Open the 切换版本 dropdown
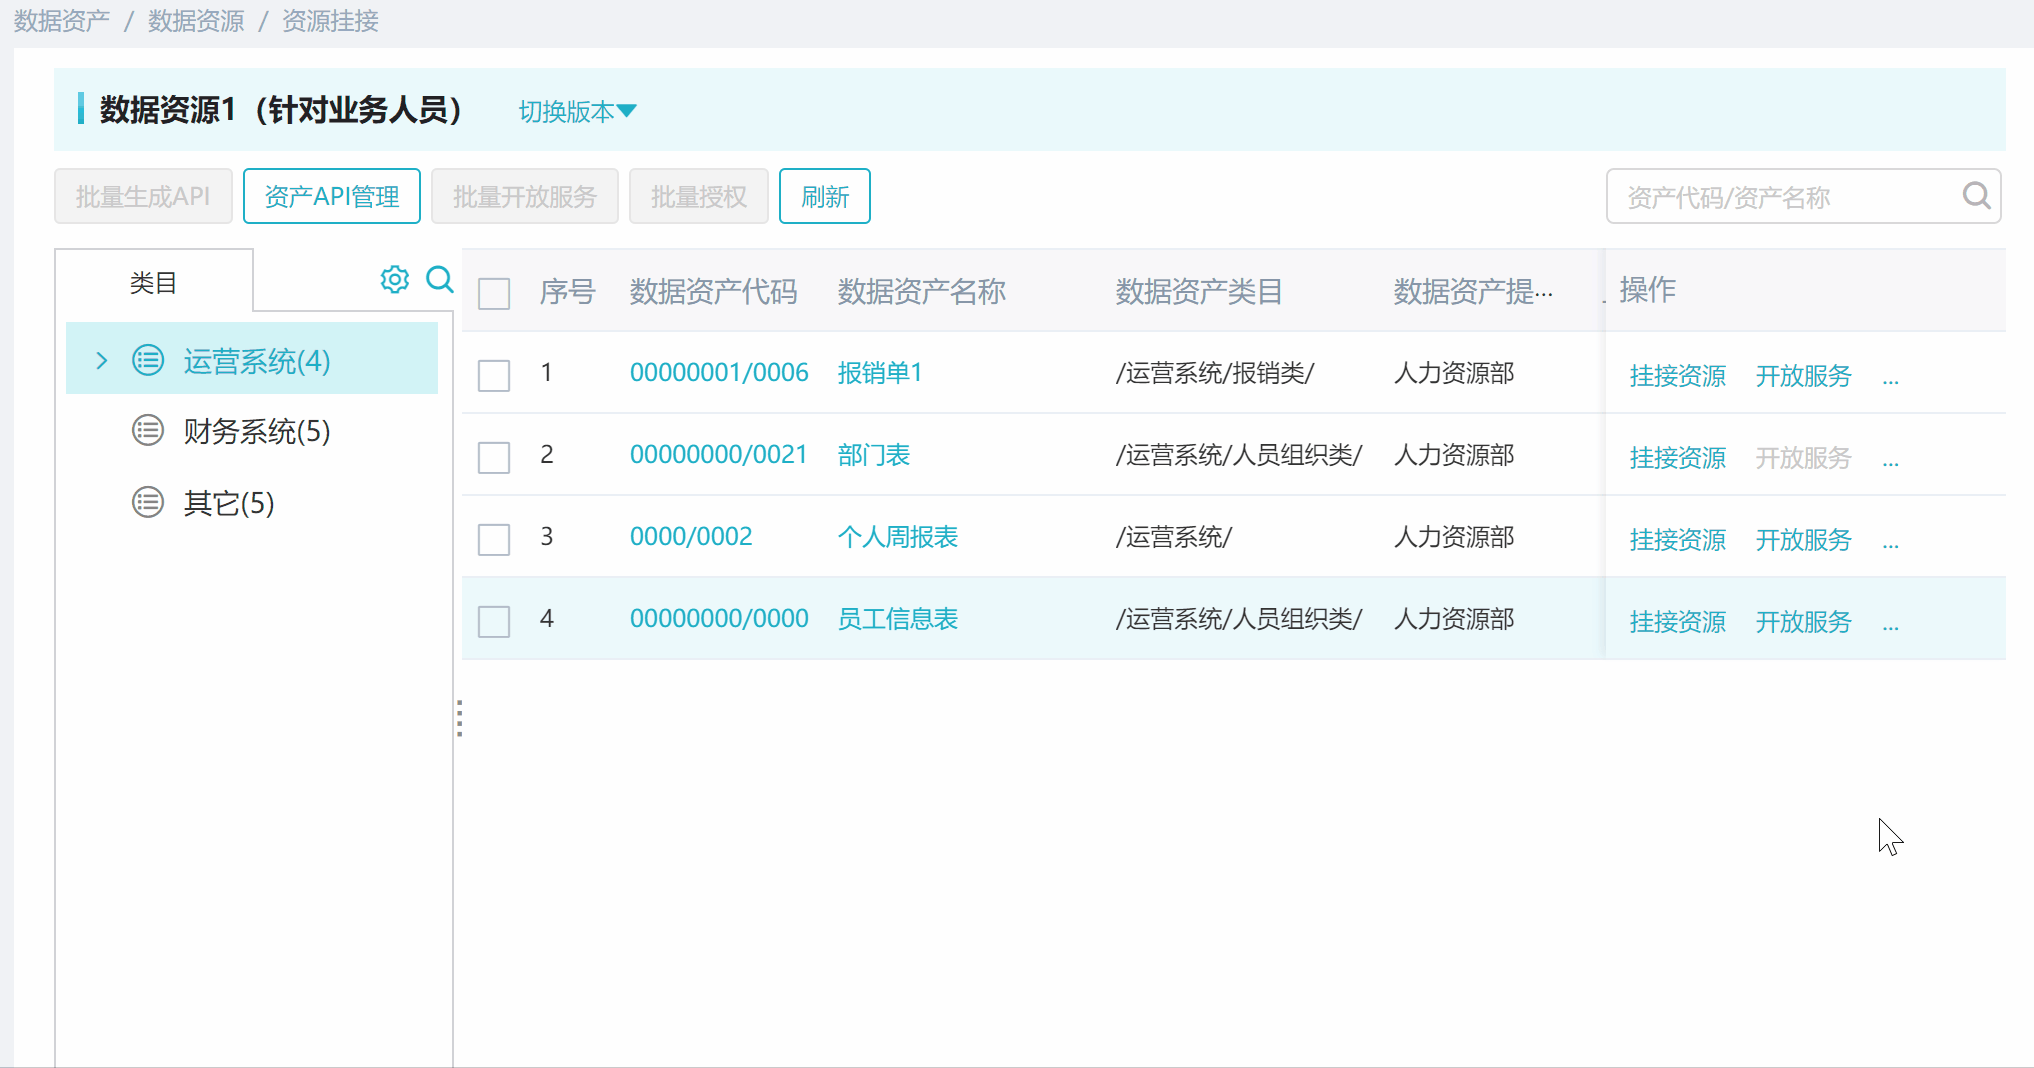The height and width of the screenshot is (1068, 2034). coord(577,111)
